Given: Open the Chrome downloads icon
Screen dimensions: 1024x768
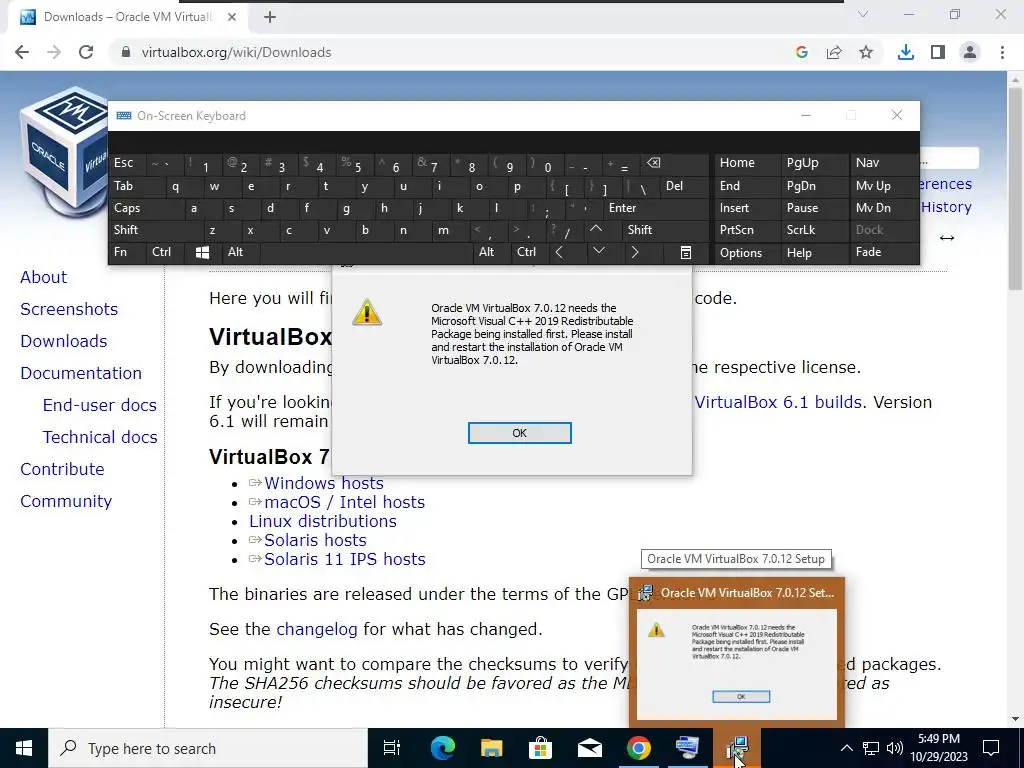Looking at the screenshot, I should pyautogui.click(x=905, y=52).
